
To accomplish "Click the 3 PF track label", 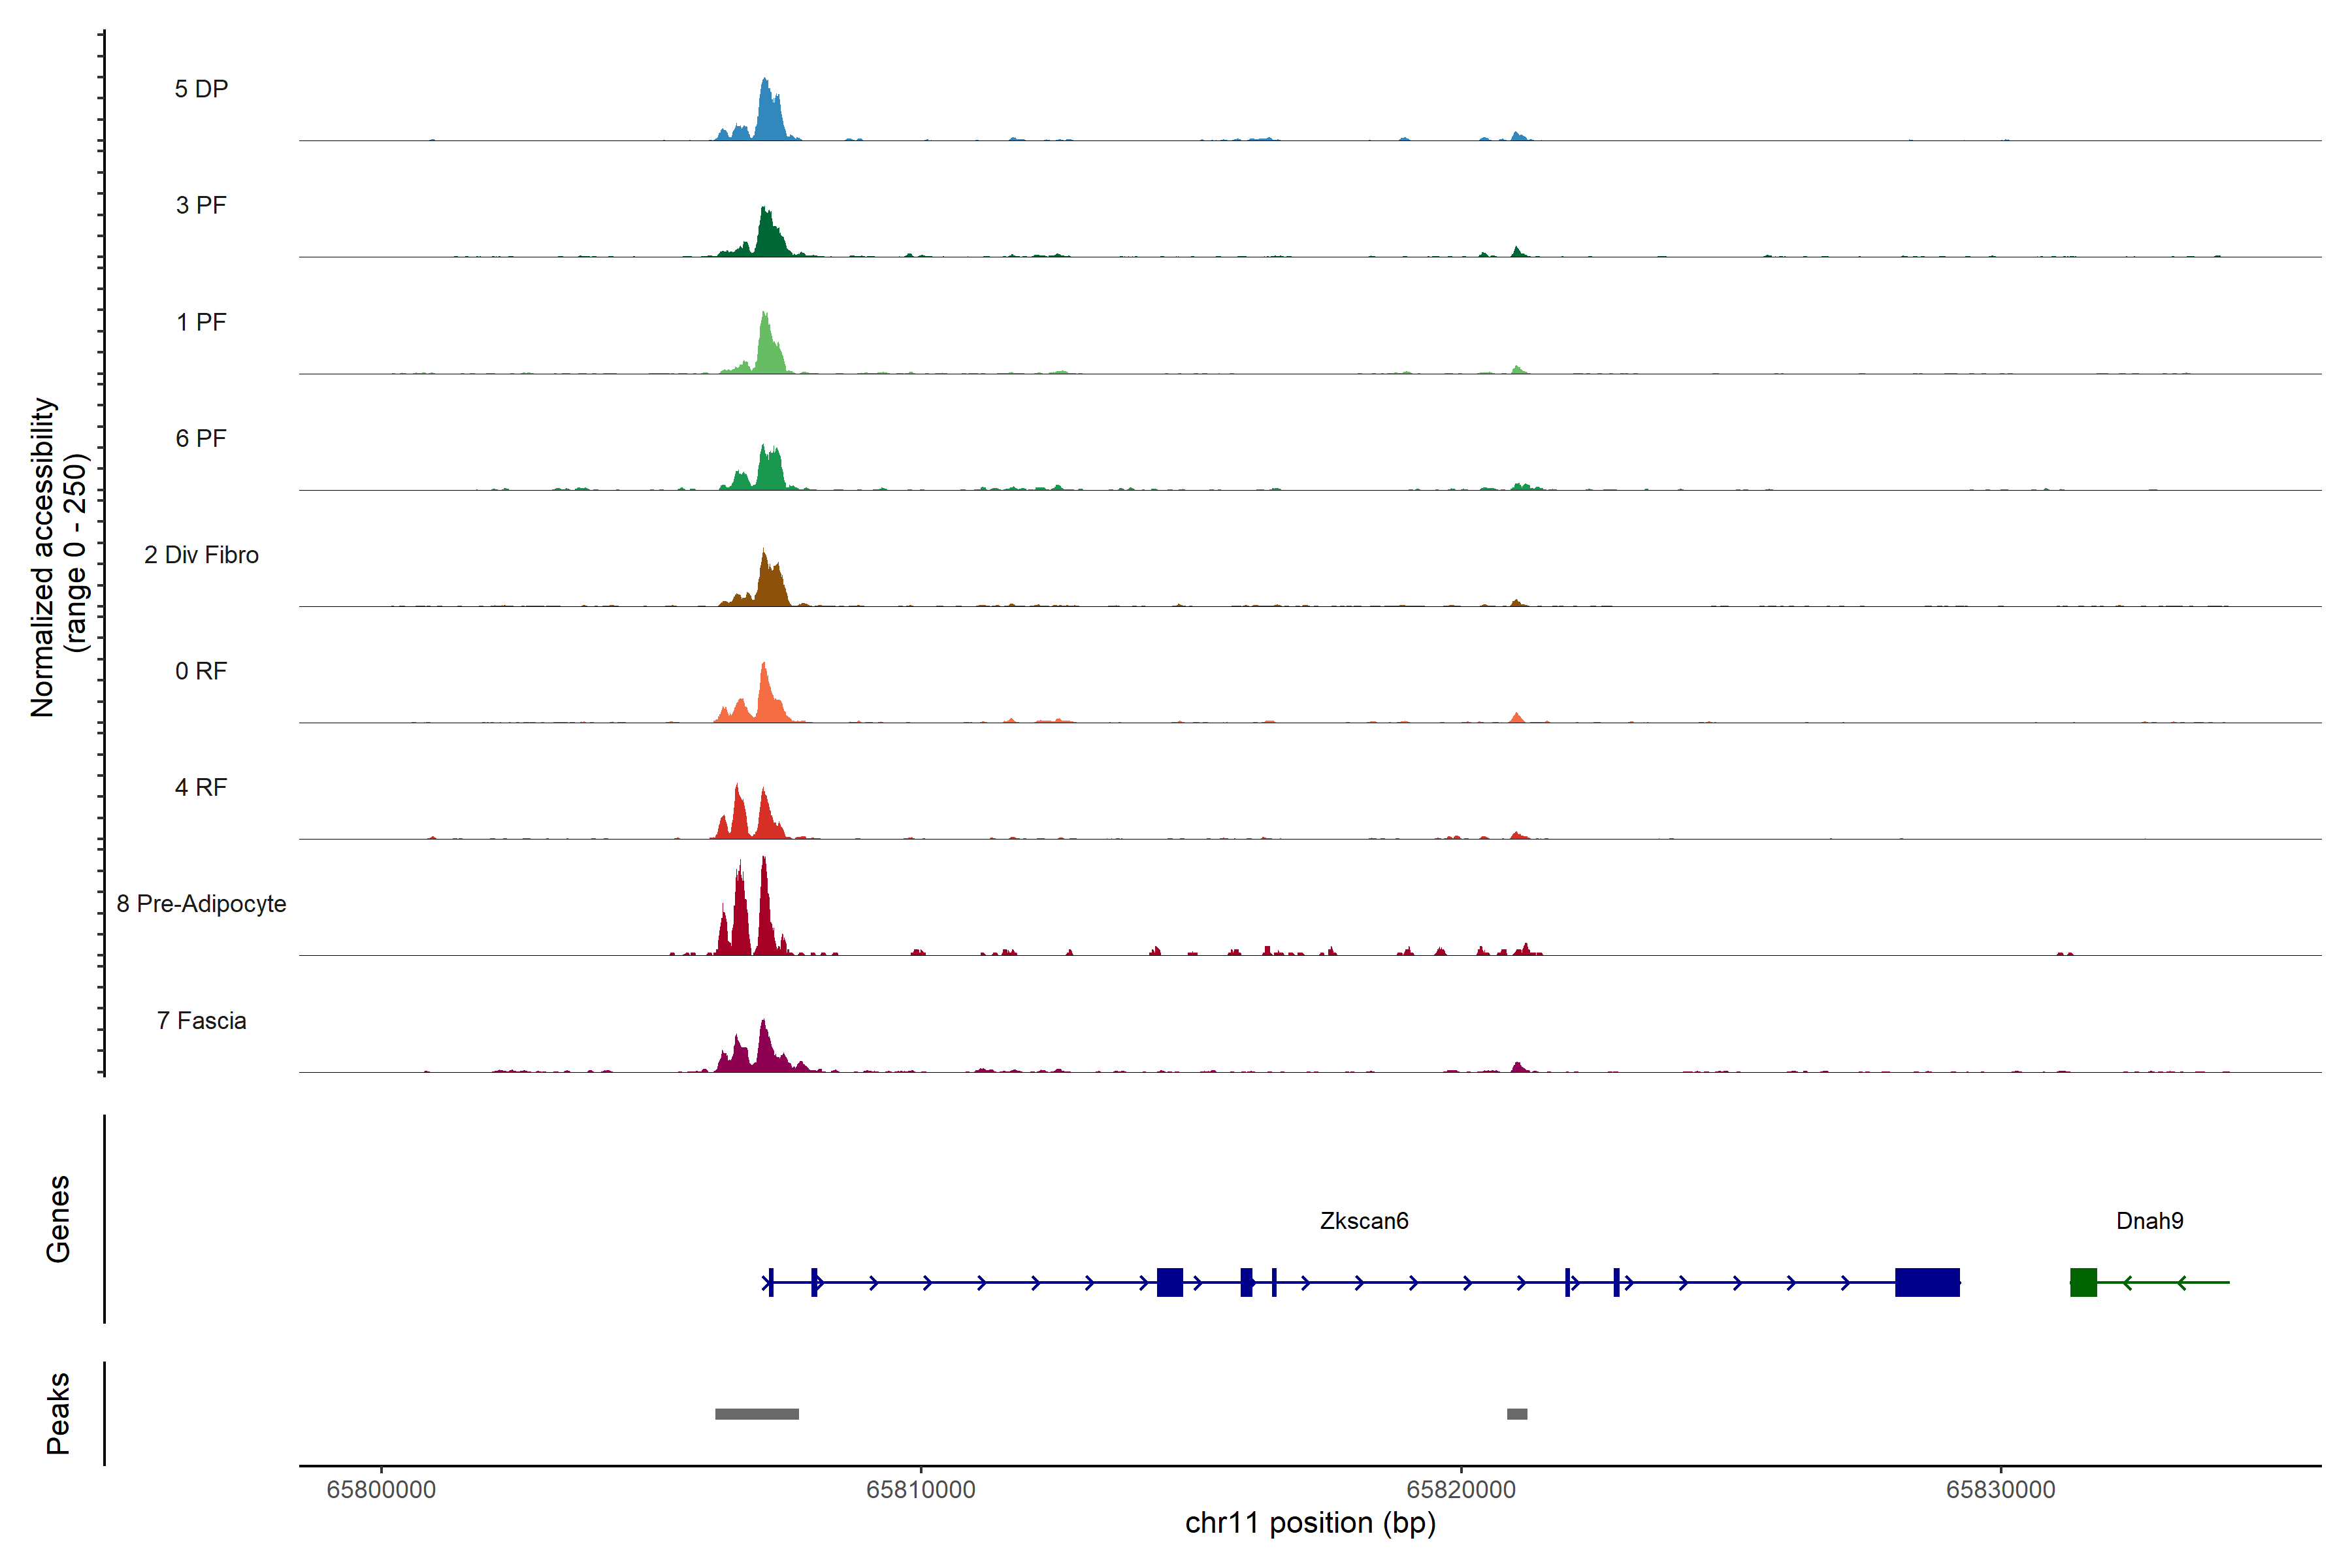I will point(201,205).
